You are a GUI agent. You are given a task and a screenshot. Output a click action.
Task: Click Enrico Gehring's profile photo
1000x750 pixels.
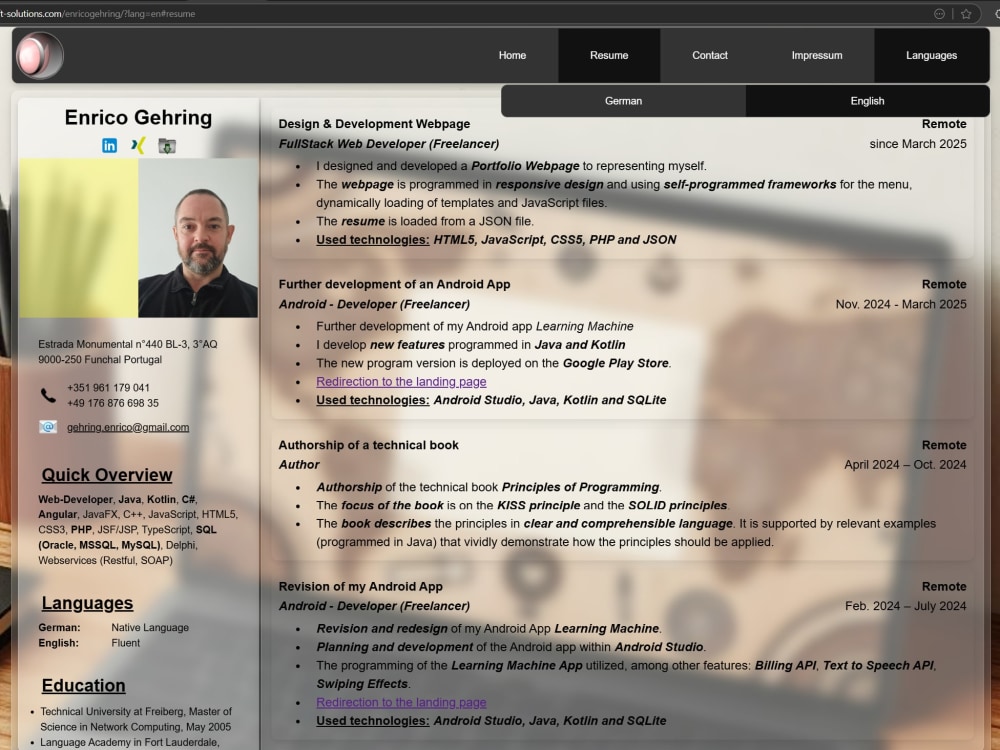[198, 238]
